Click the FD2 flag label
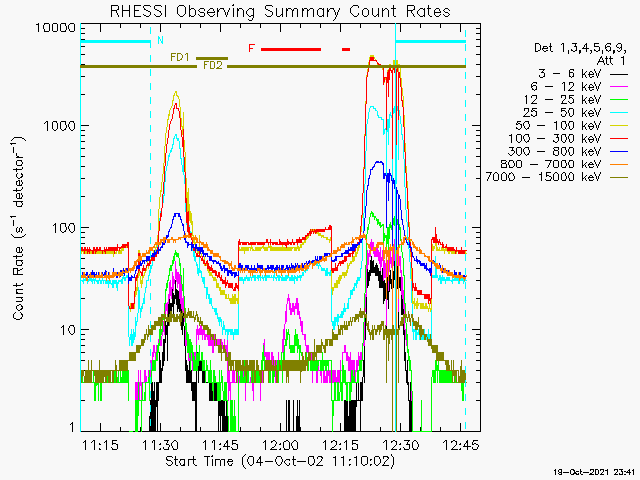Image resolution: width=640 pixels, height=480 pixels. coord(213,66)
